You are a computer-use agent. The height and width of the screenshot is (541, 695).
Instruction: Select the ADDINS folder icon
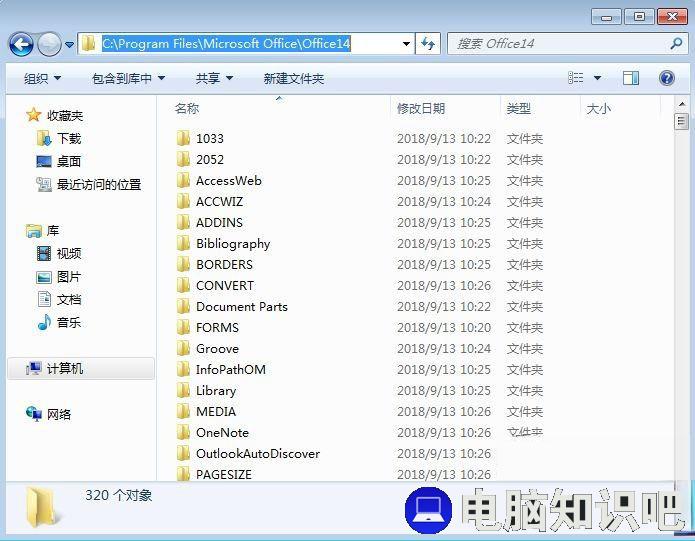pos(183,222)
